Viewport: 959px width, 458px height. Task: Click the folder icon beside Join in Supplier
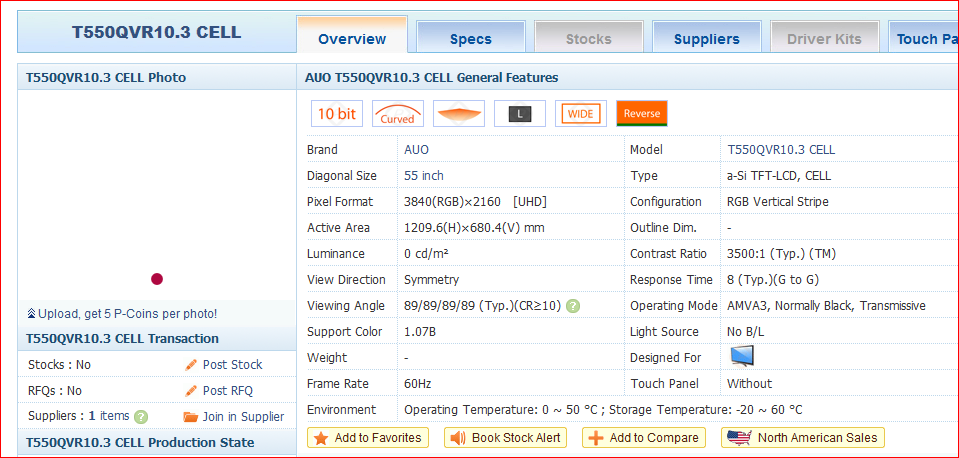point(191,417)
